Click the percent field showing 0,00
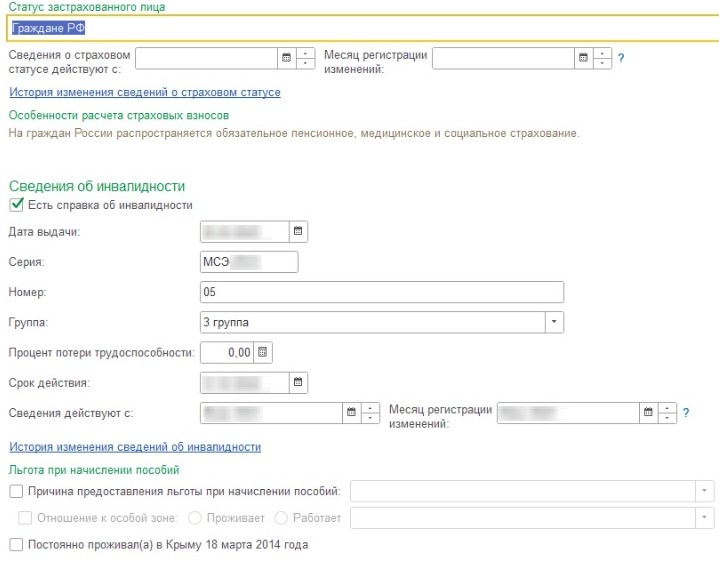 227,352
